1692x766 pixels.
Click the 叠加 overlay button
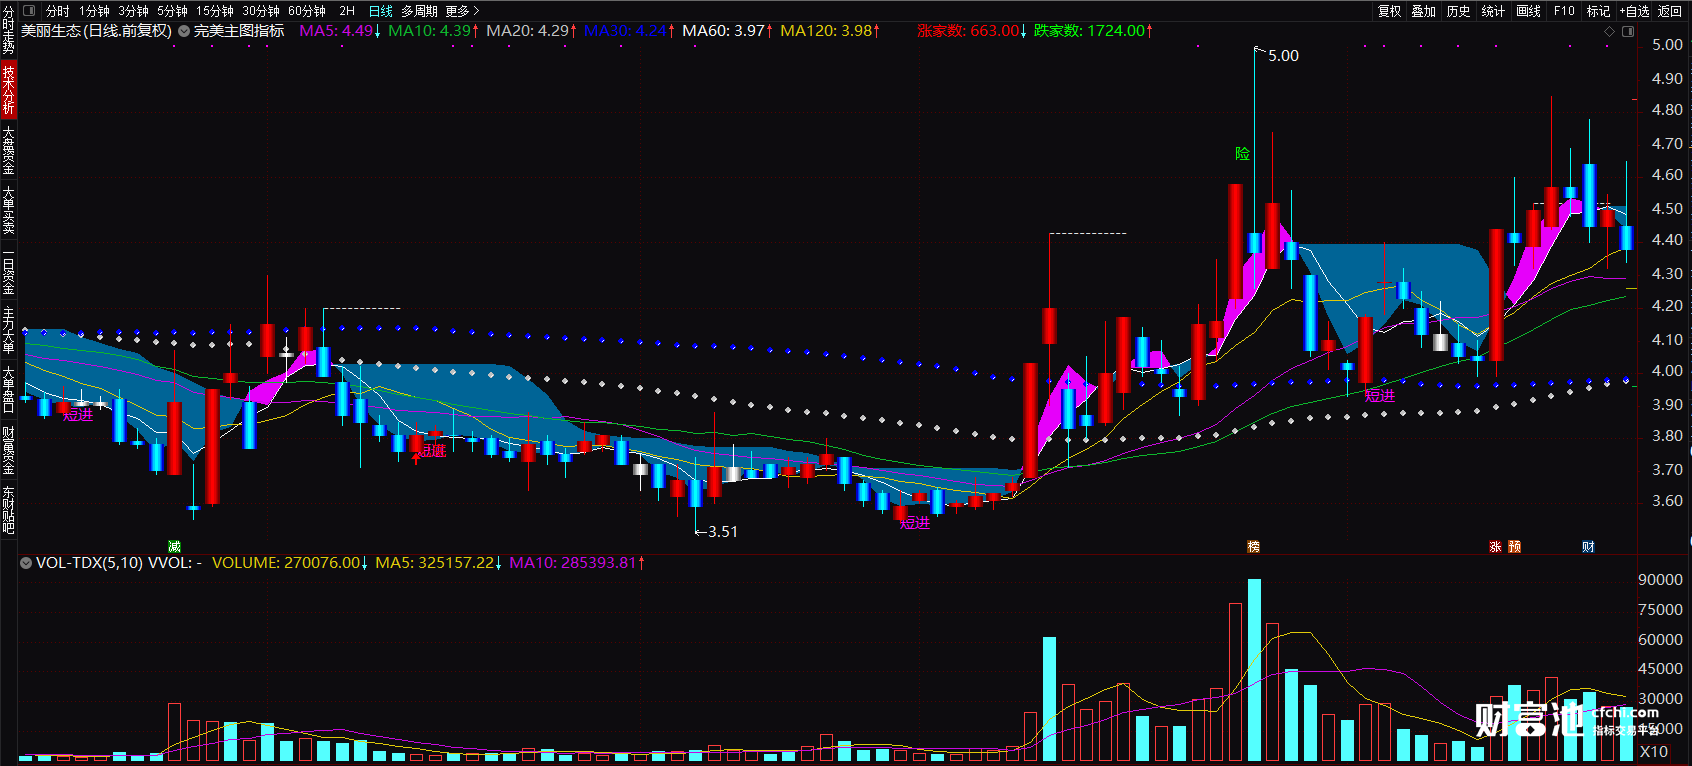tap(1424, 11)
